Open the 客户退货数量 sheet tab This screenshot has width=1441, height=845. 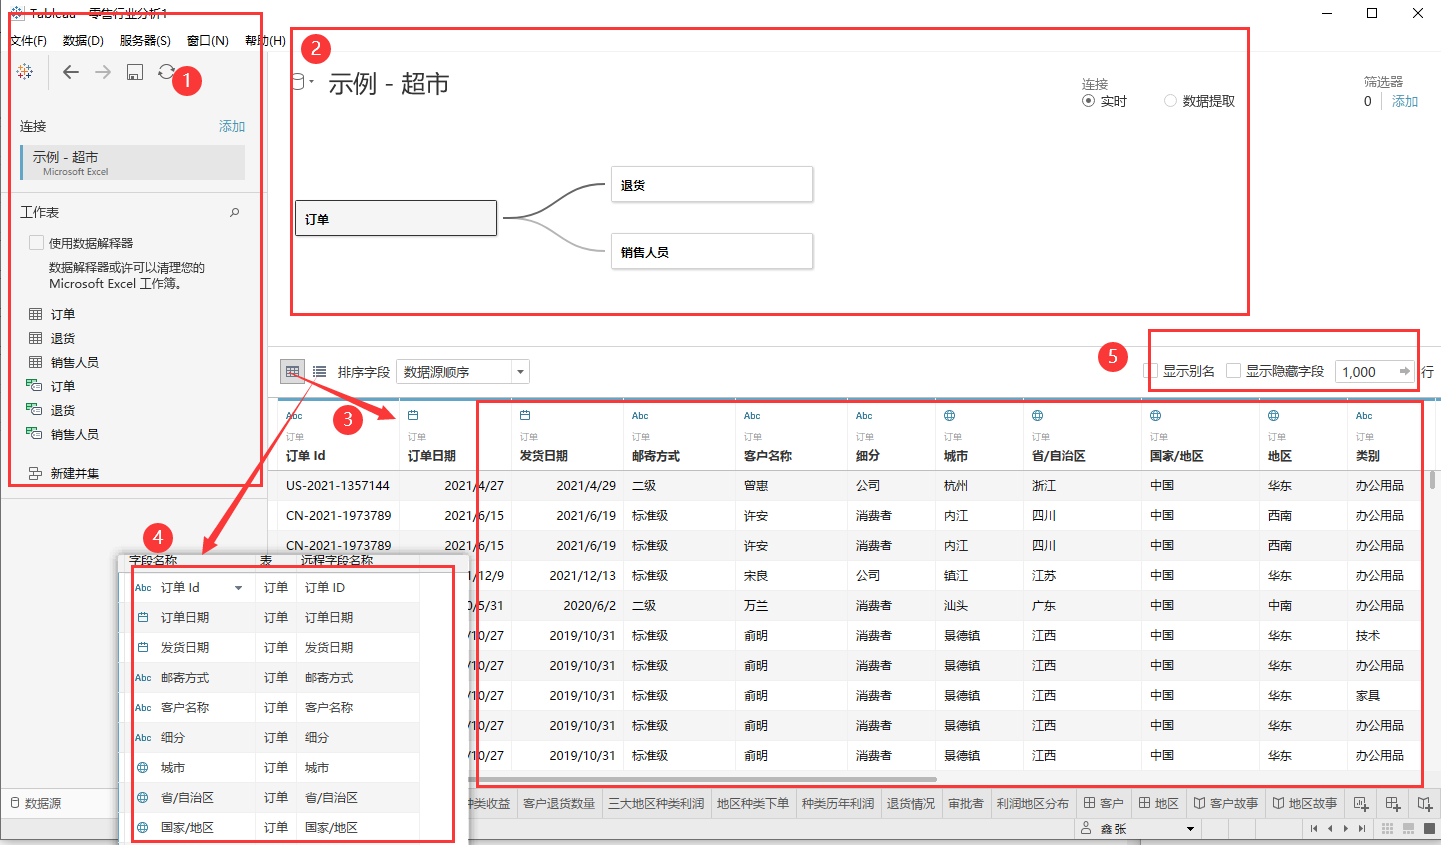click(x=559, y=803)
